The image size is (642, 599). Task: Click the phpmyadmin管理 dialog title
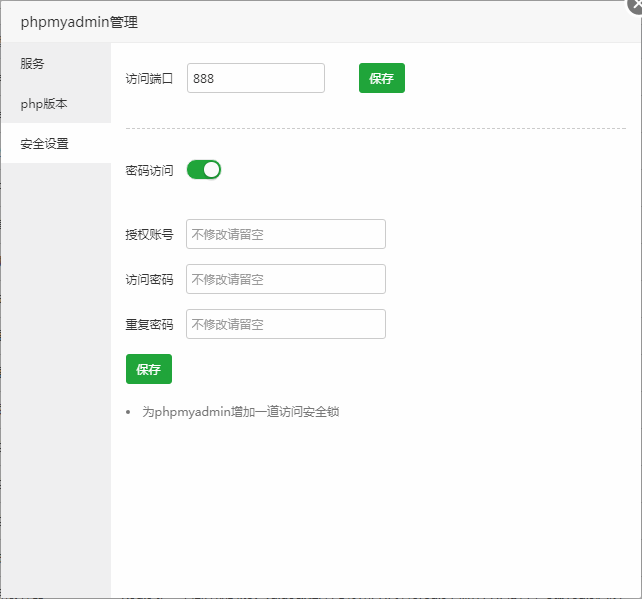[79, 22]
